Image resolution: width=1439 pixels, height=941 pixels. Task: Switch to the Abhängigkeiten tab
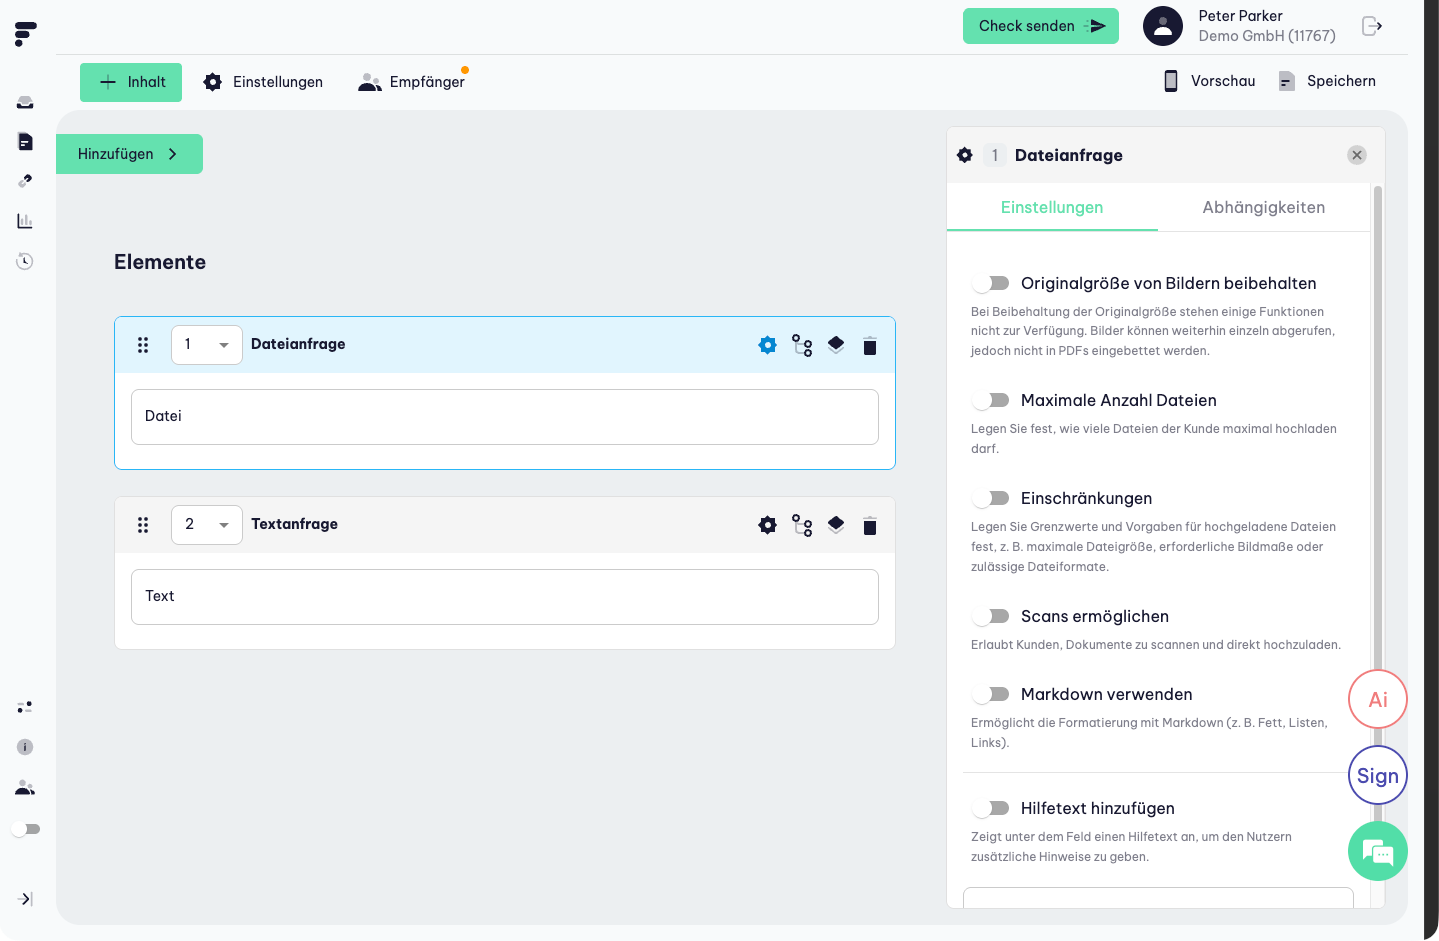pyautogui.click(x=1263, y=207)
